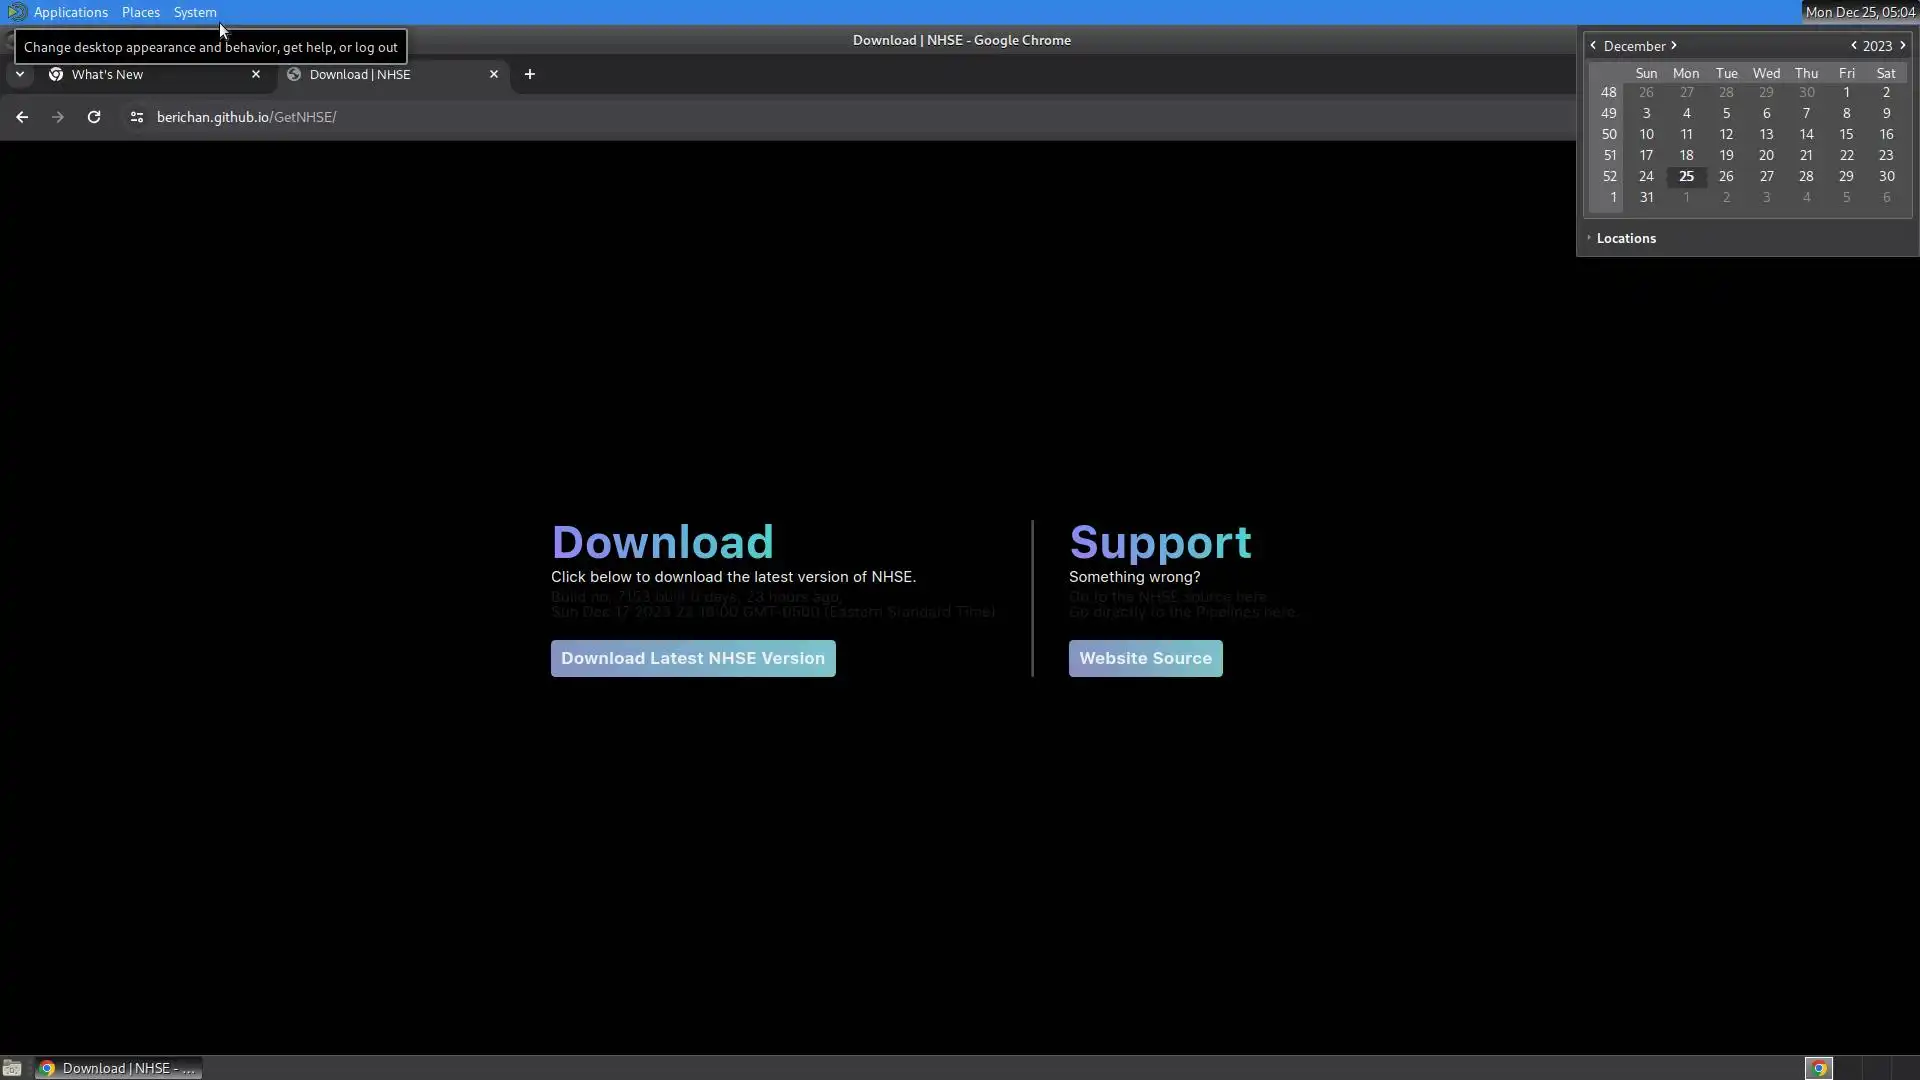The image size is (1920, 1080).
Task: Click the Website Source button
Action: point(1145,658)
